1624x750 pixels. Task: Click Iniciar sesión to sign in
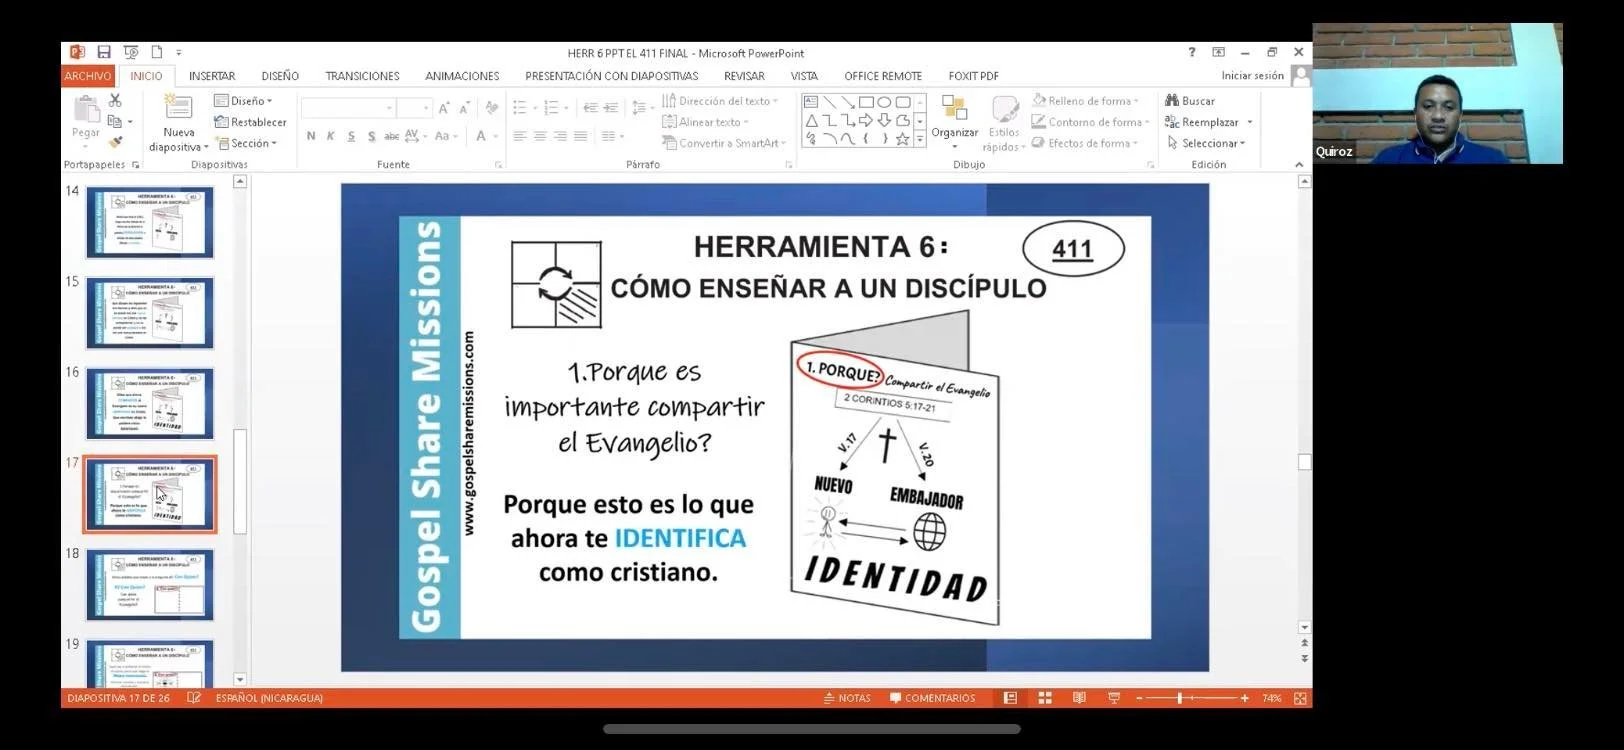[x=1252, y=76]
